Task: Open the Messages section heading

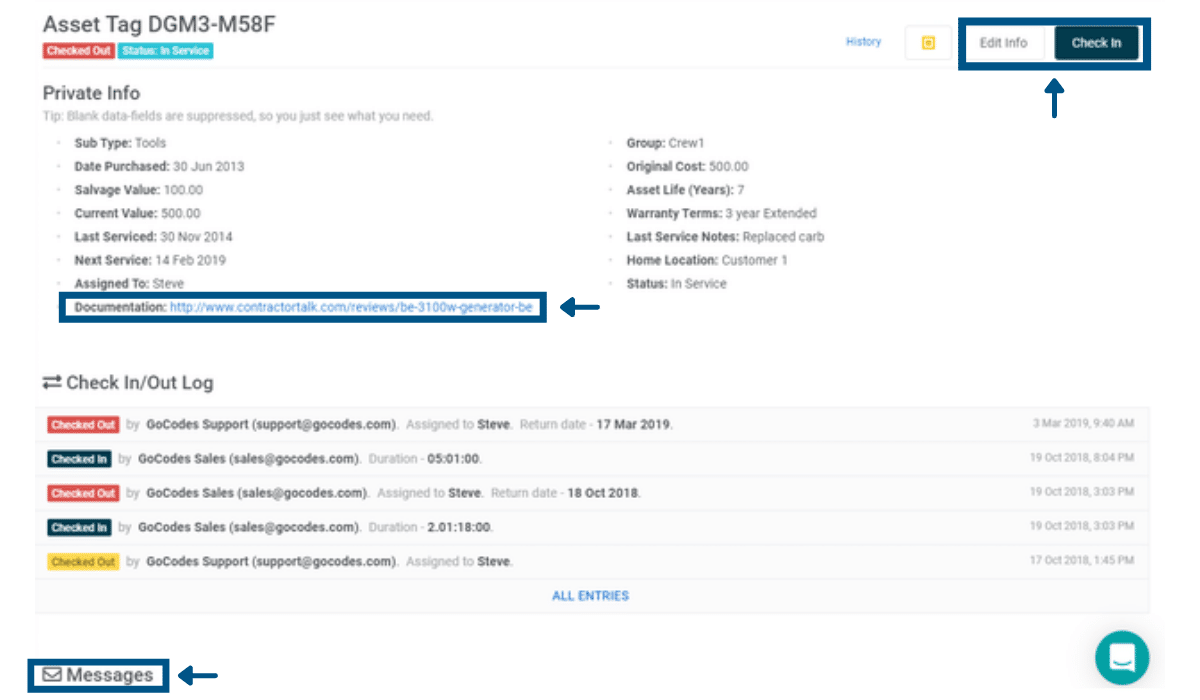Action: 110,676
